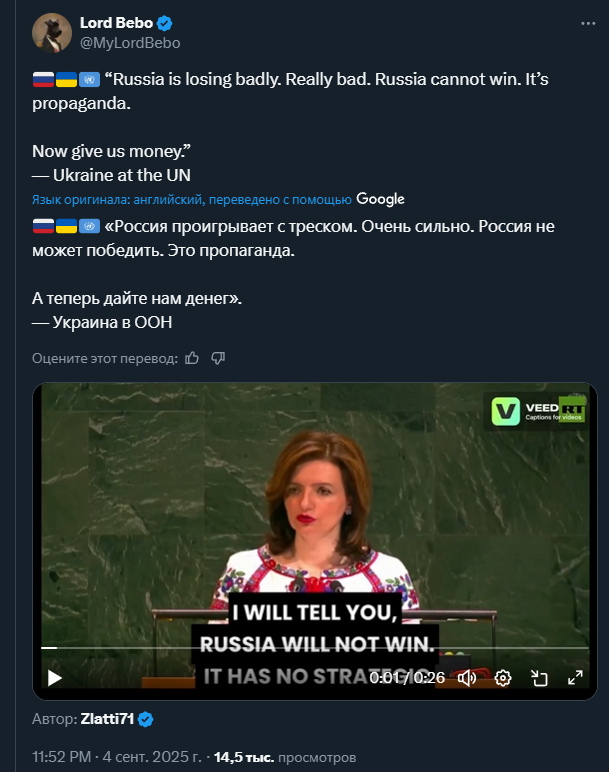The image size is (609, 772).
Task: Open the @MyLordBebo handle link
Action: (130, 43)
